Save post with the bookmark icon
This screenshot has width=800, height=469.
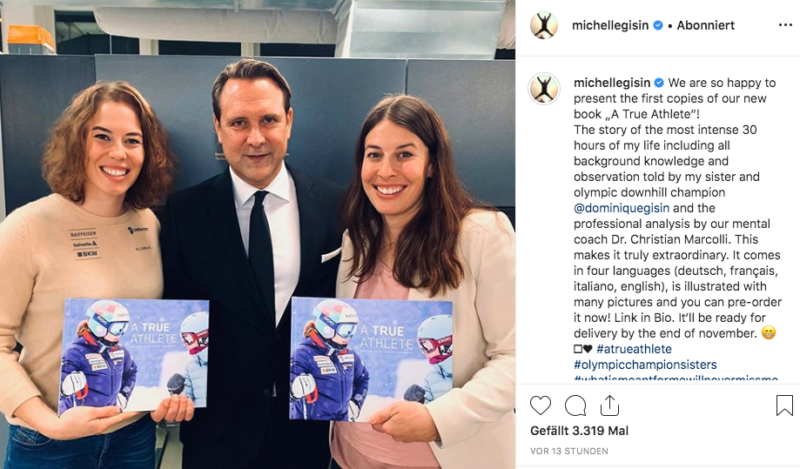pos(784,406)
